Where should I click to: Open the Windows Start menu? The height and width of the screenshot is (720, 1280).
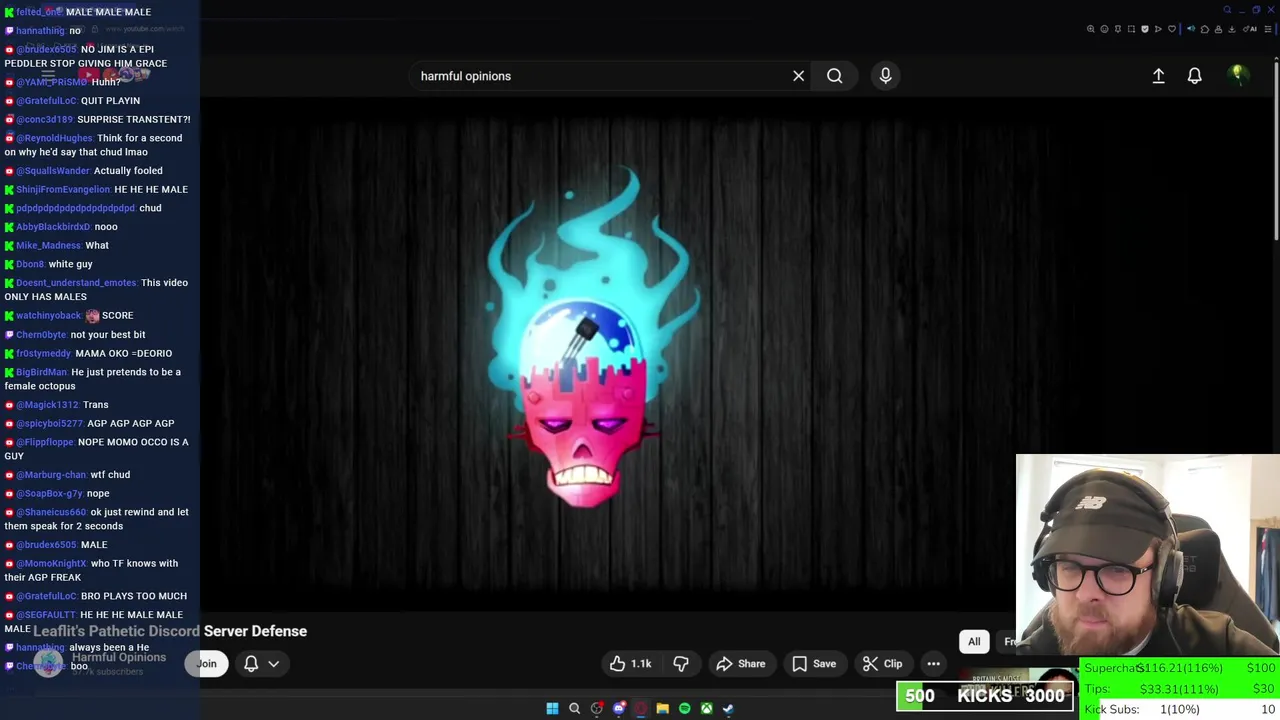coord(552,709)
